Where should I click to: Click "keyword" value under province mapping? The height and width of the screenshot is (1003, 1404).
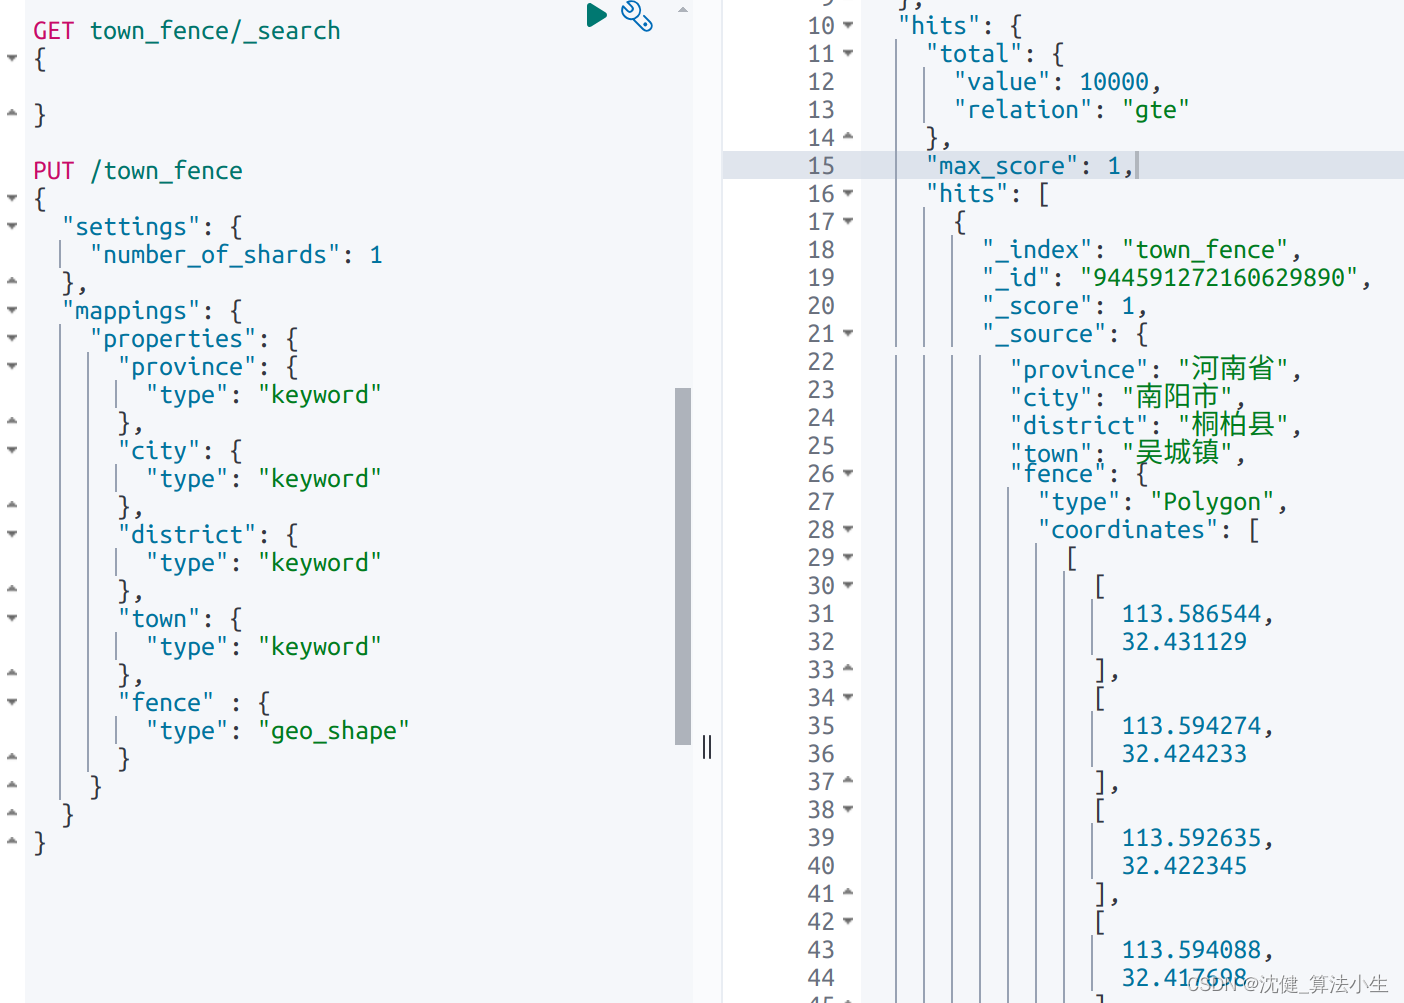click(320, 395)
